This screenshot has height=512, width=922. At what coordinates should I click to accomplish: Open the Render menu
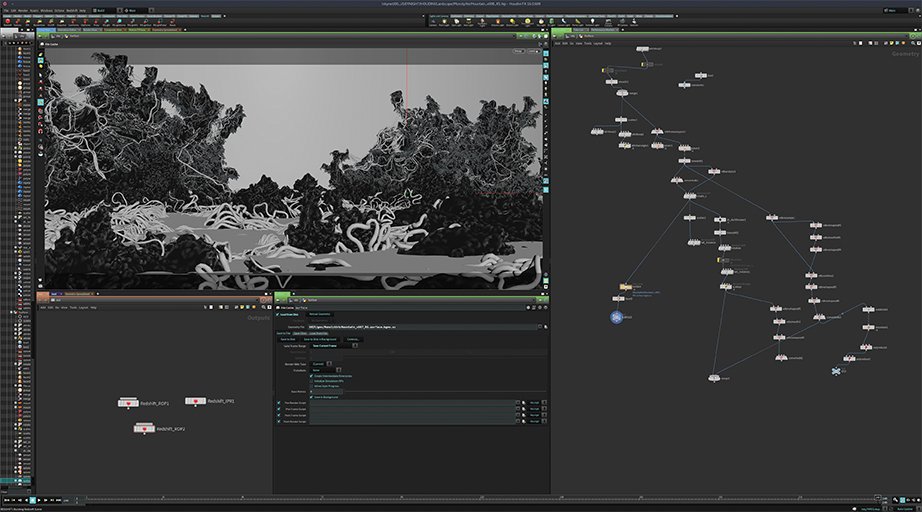click(x=23, y=11)
